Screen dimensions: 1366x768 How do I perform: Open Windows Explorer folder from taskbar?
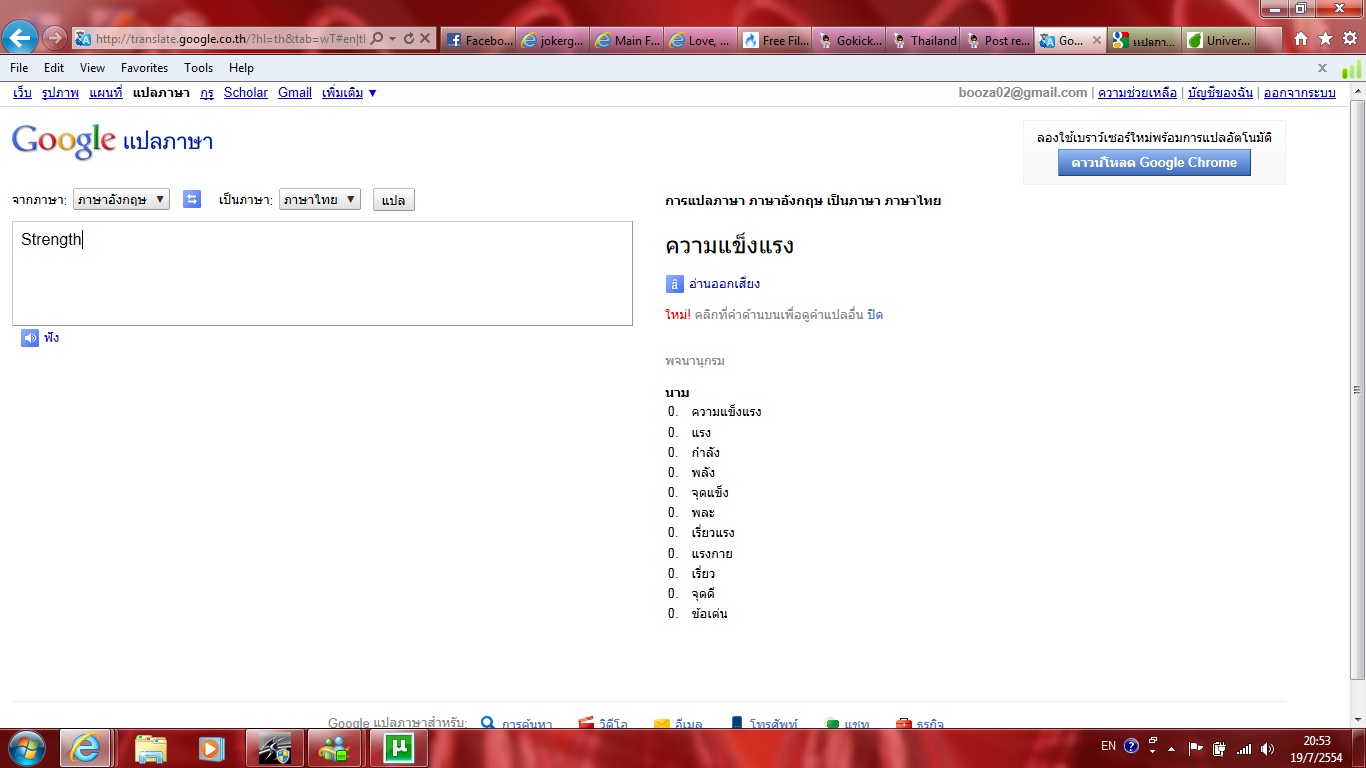tap(150, 748)
